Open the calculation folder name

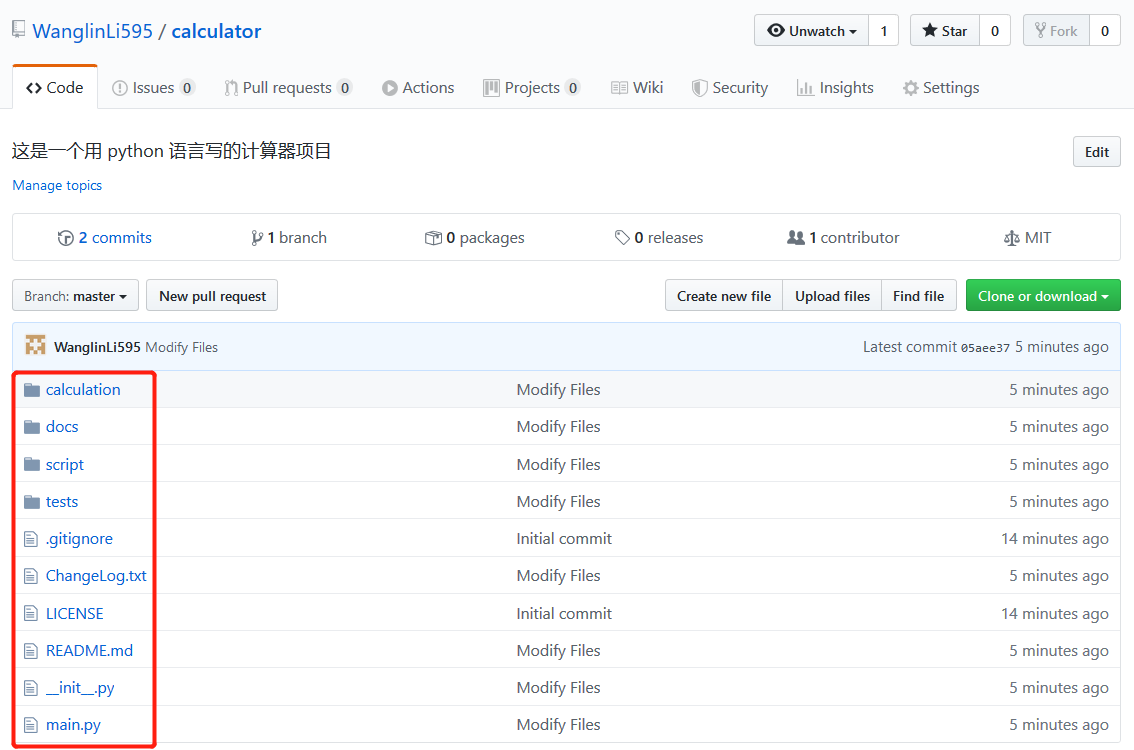[x=83, y=390]
